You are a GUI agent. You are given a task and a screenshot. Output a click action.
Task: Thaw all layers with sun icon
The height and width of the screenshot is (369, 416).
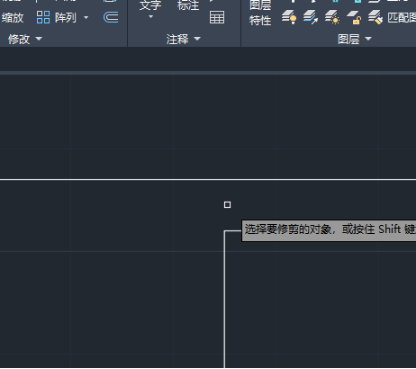pos(332,17)
